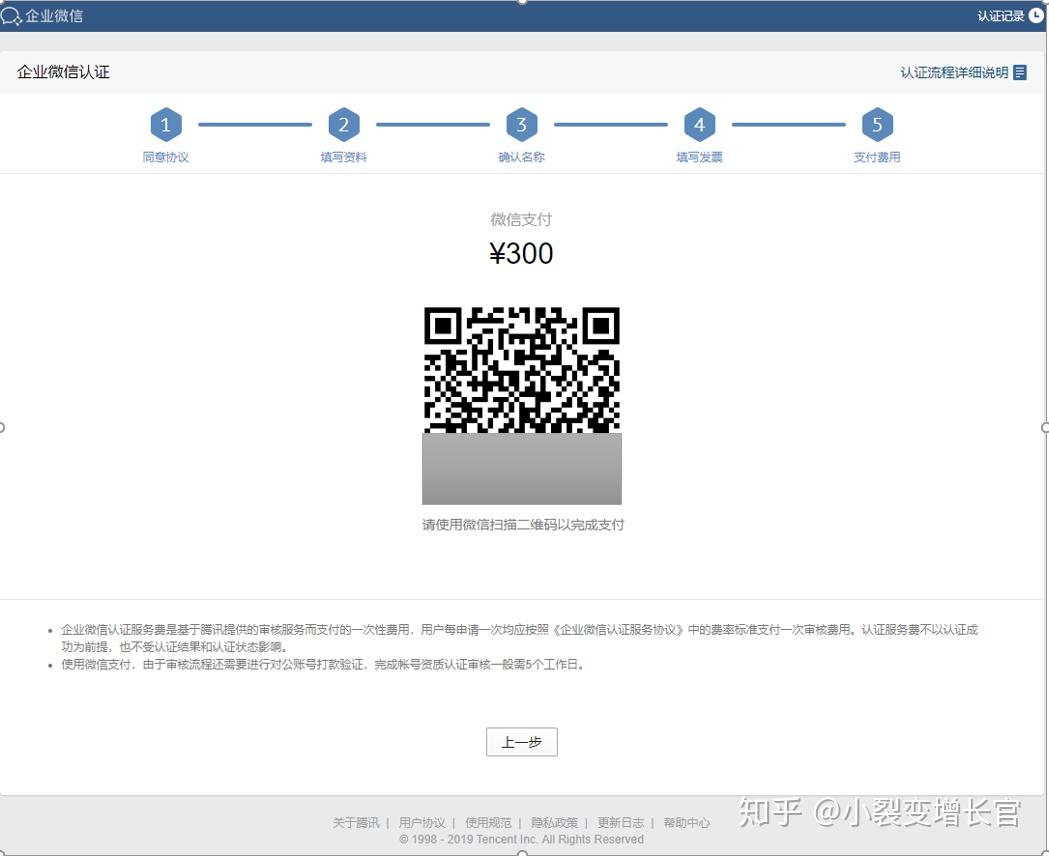The image size is (1049, 856).
Task: Select the step 4 hexagon 填写发票
Action: click(x=699, y=124)
